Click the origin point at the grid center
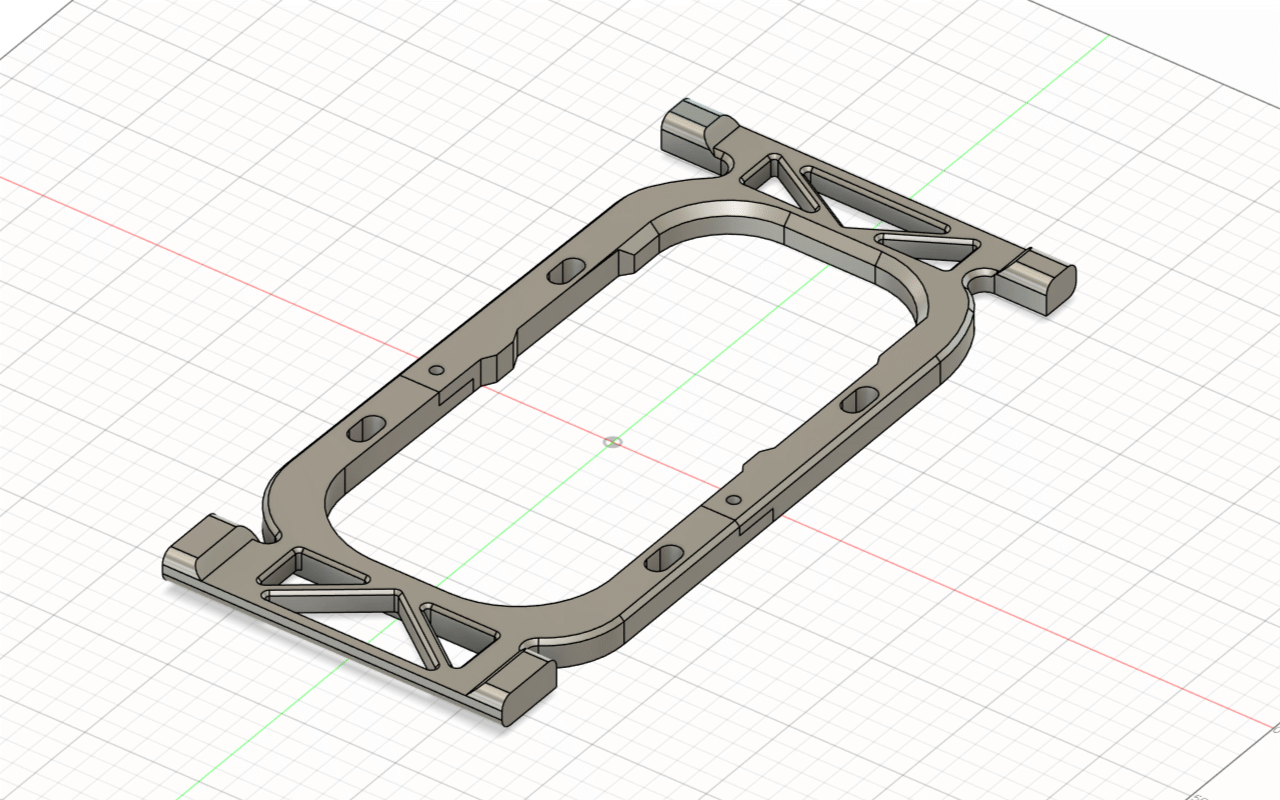The height and width of the screenshot is (800, 1280). [x=613, y=441]
